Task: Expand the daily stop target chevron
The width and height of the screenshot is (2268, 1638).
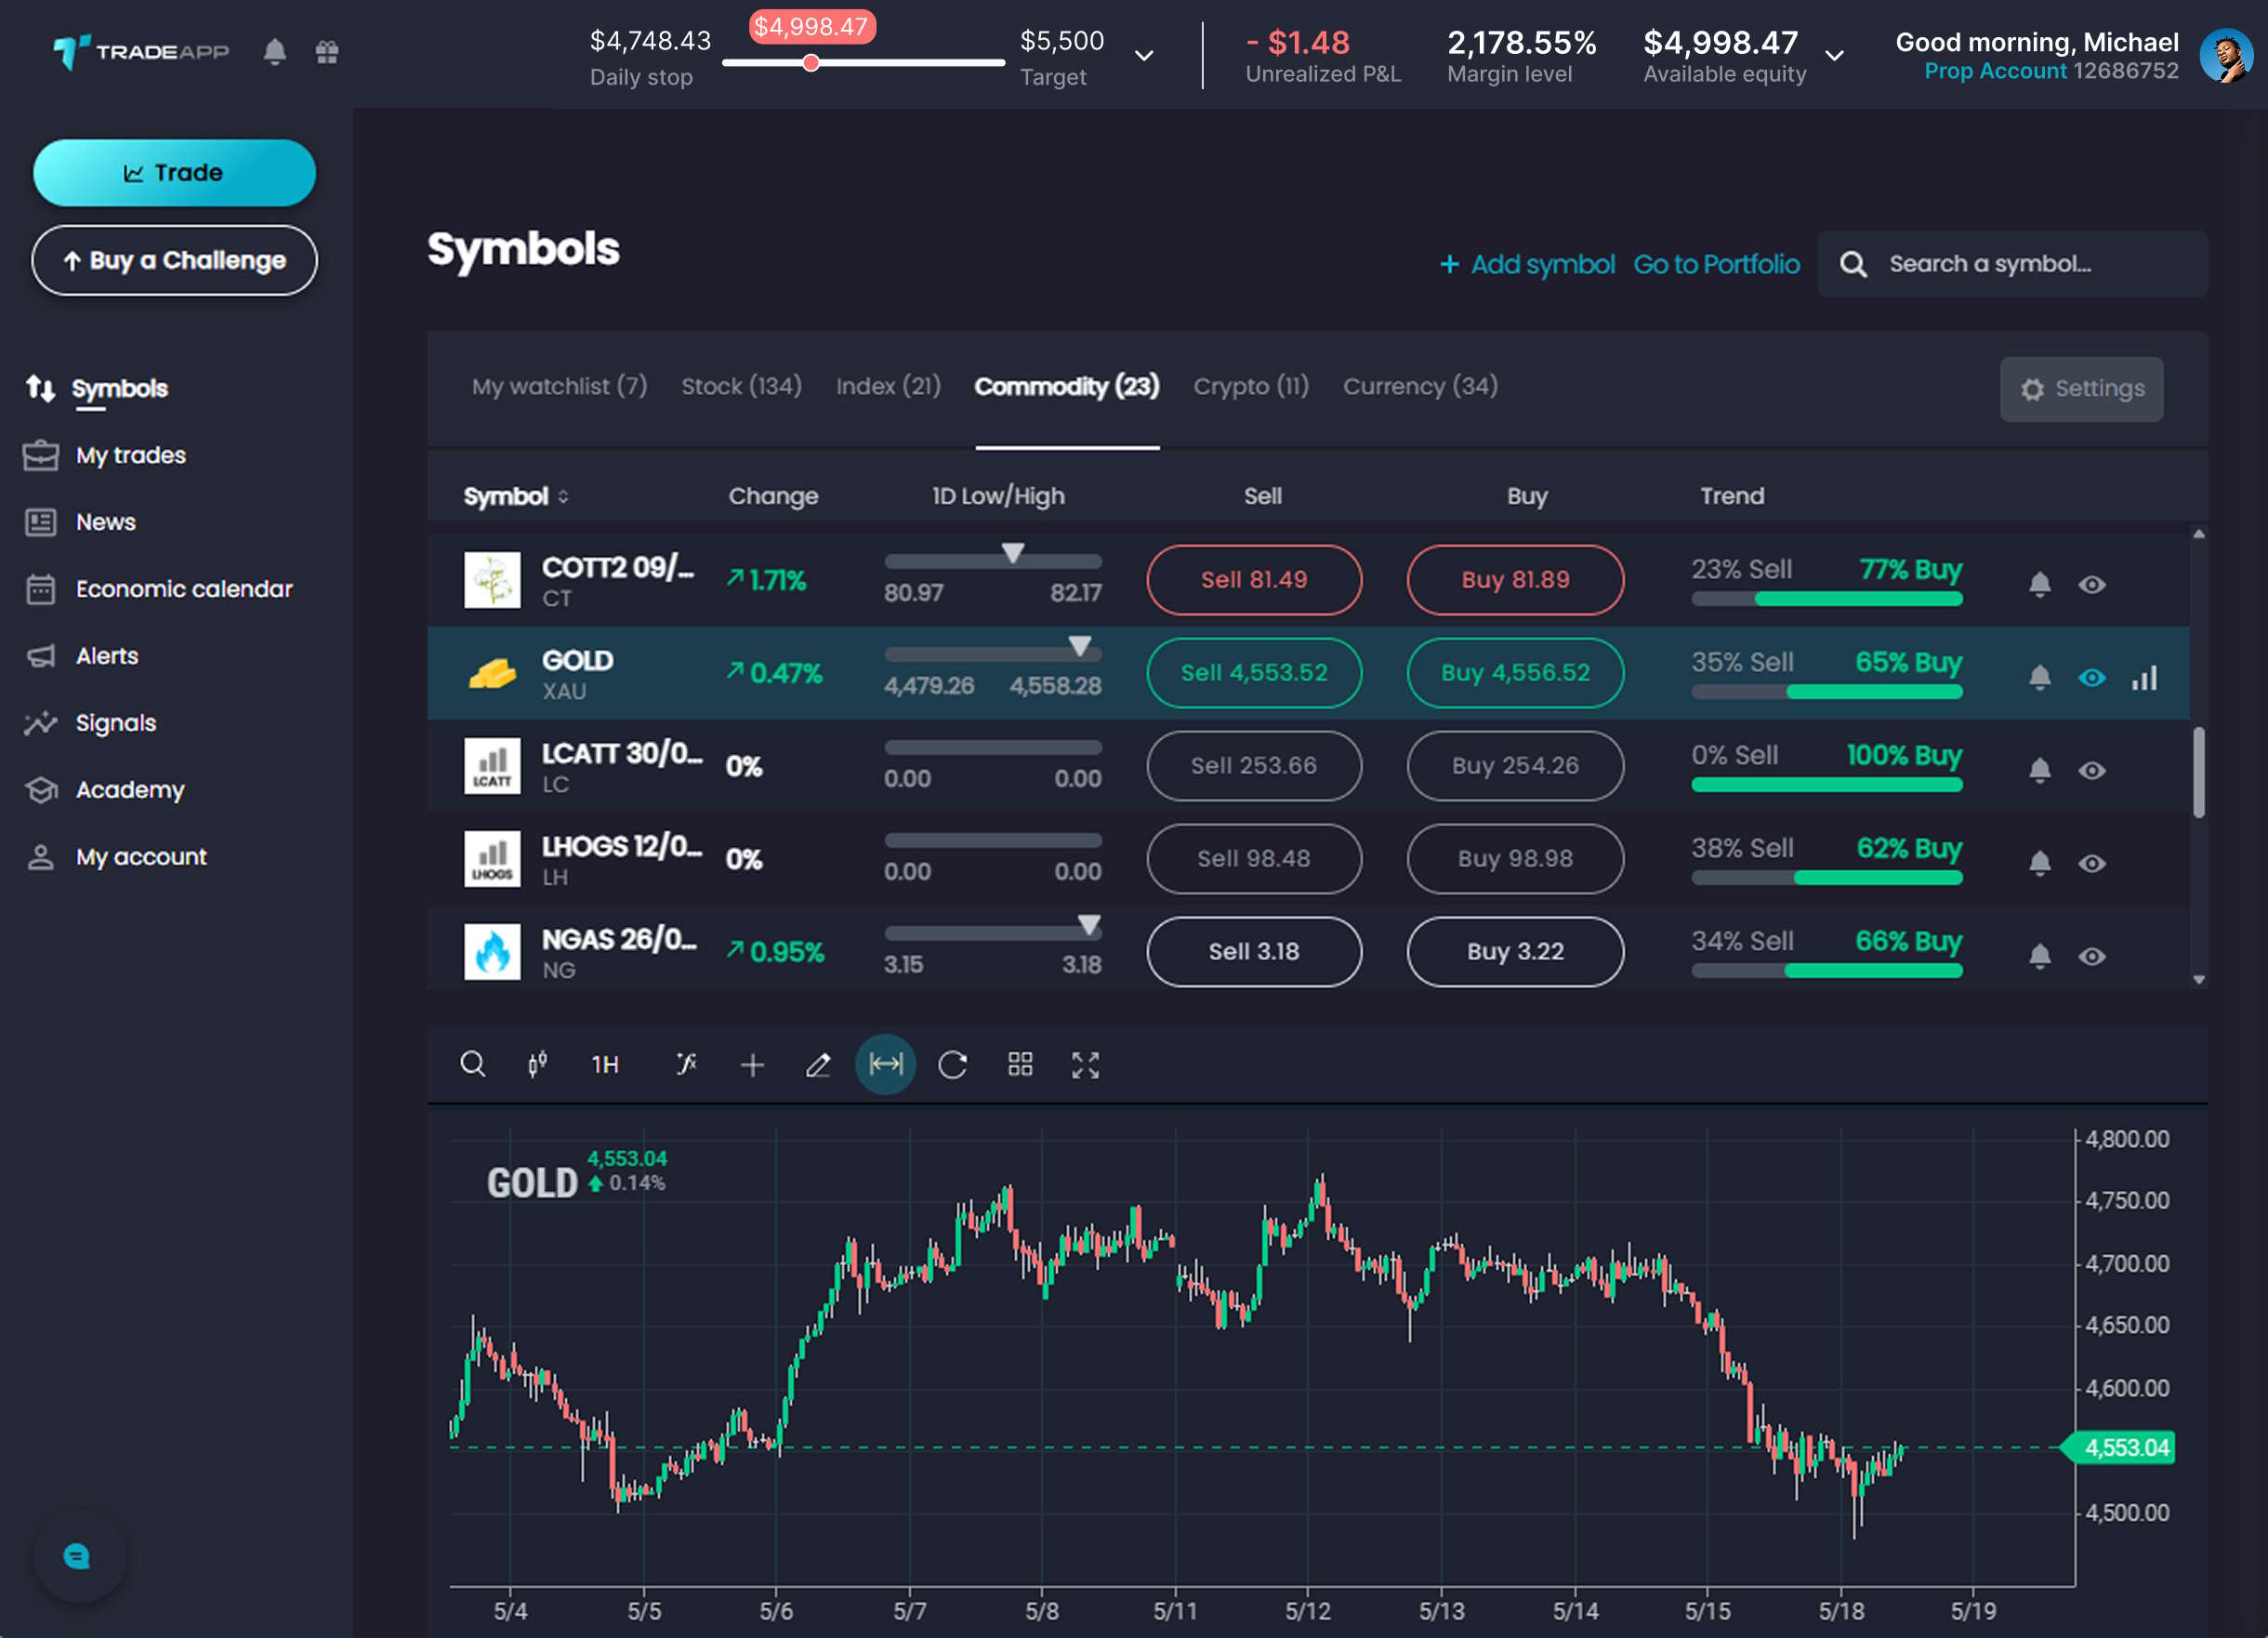Action: tap(1144, 56)
